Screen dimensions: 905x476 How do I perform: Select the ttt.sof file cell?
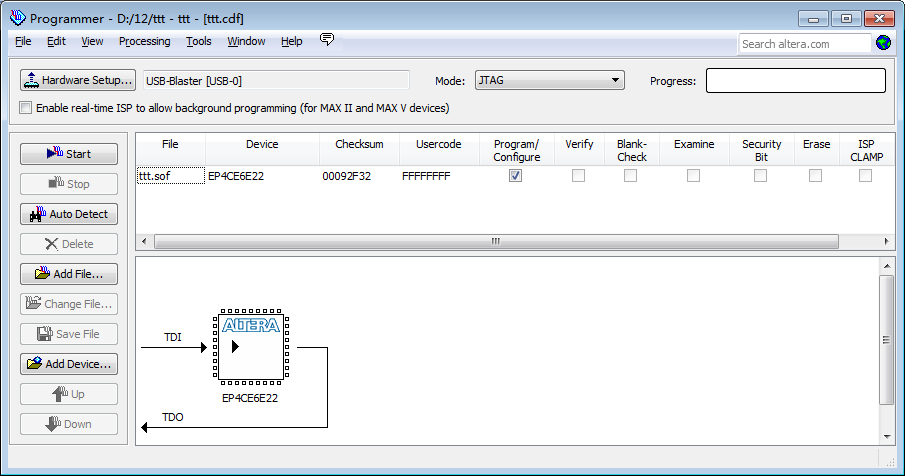point(171,176)
